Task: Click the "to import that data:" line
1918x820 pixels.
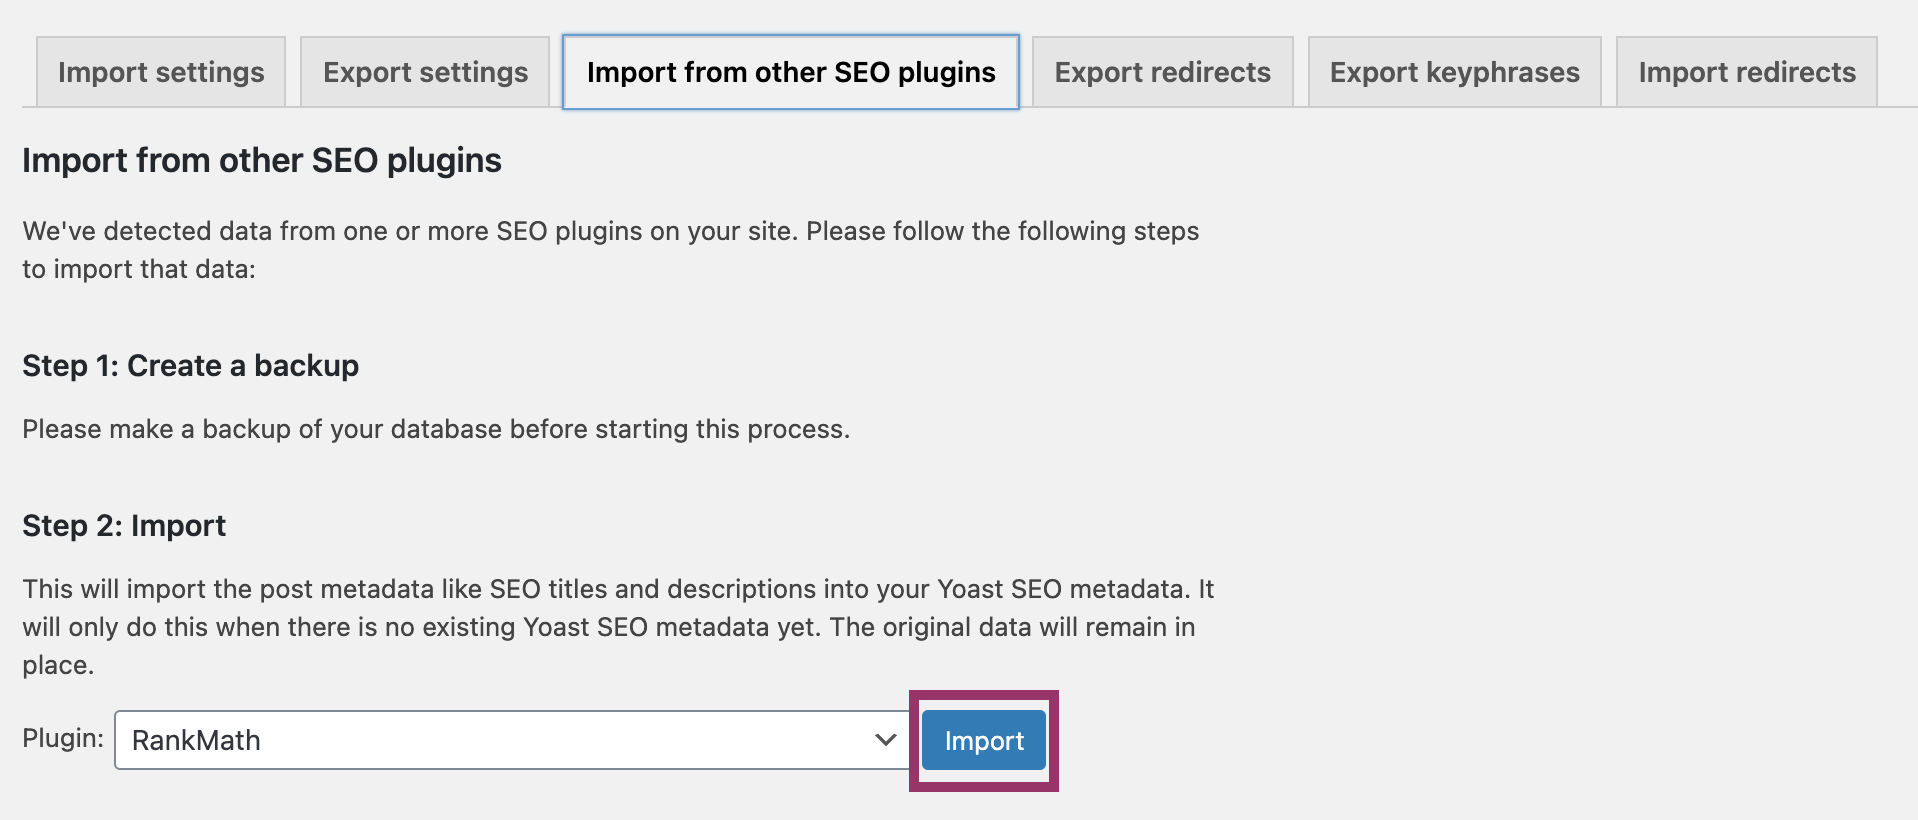Action: click(139, 269)
